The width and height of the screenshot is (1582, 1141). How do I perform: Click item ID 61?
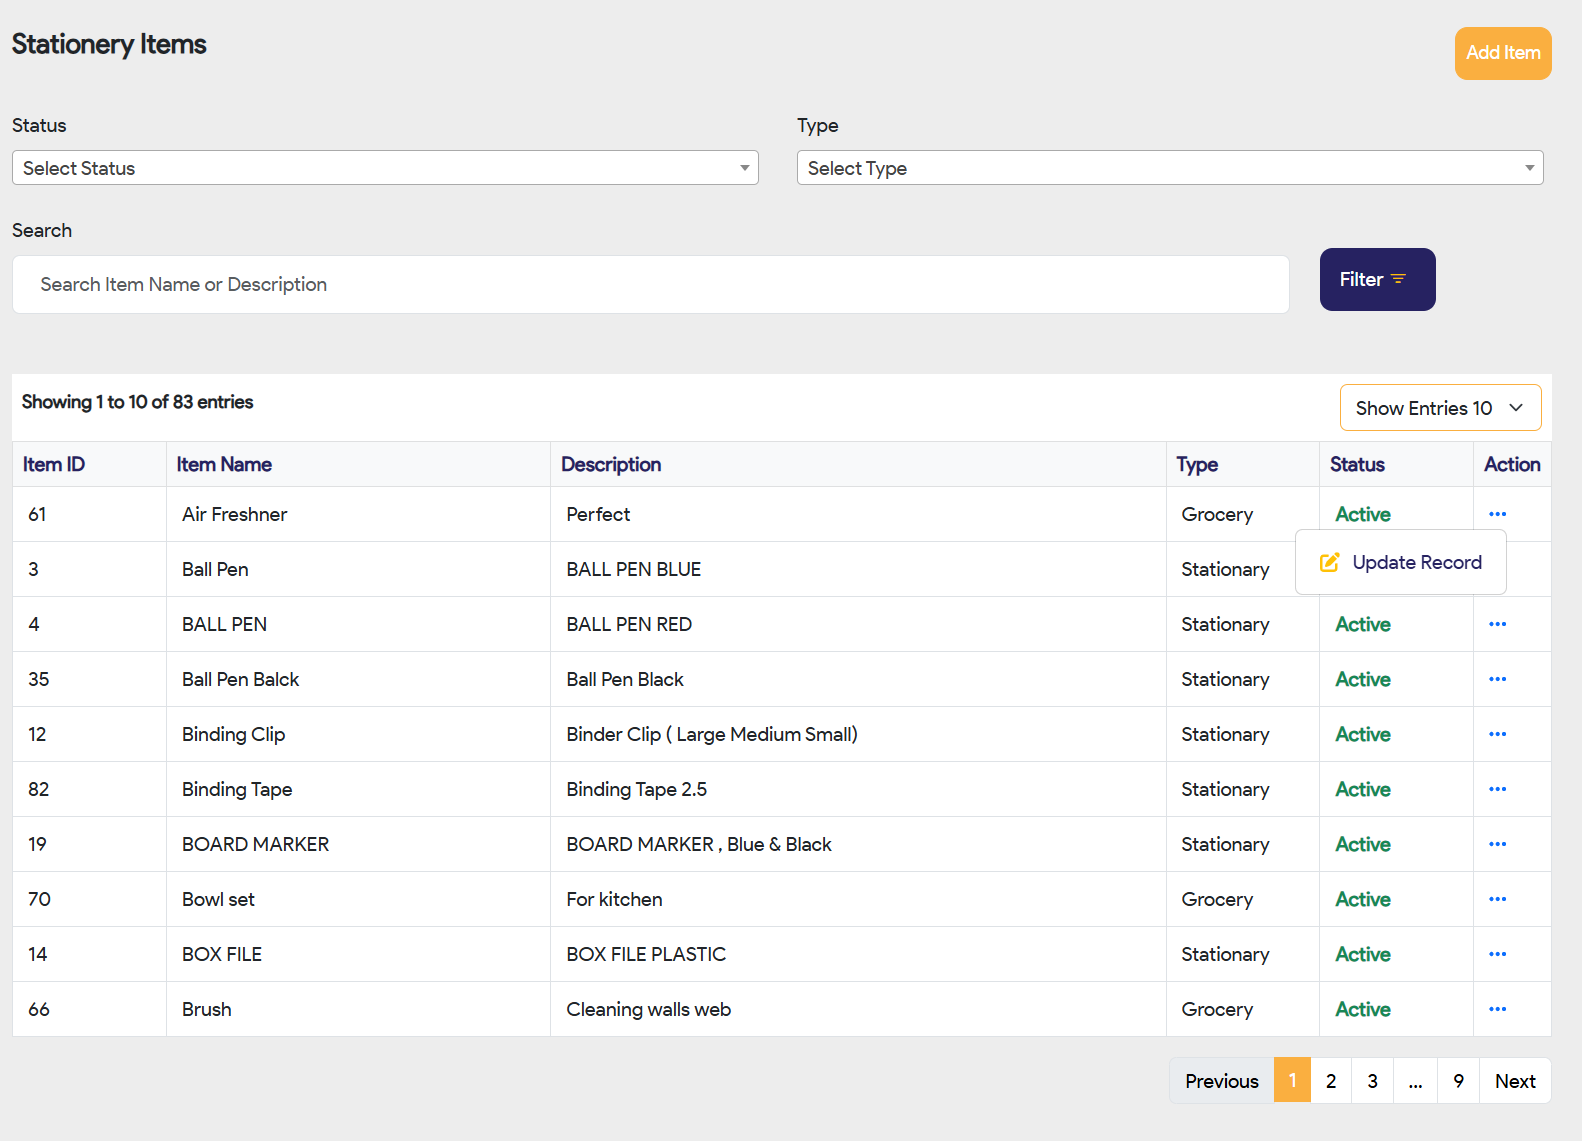click(x=37, y=514)
